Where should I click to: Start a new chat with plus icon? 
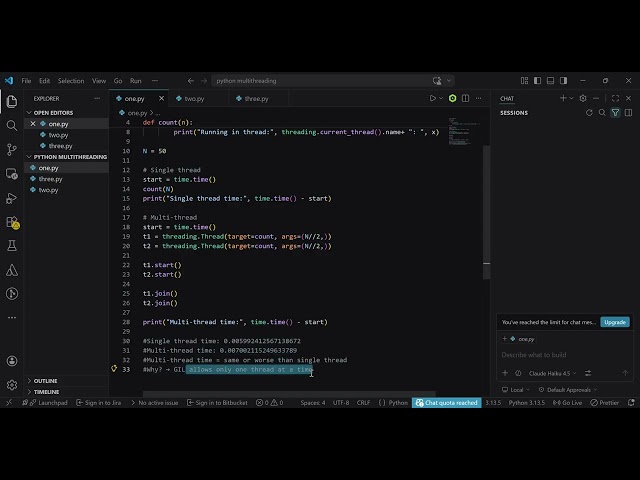tap(563, 98)
